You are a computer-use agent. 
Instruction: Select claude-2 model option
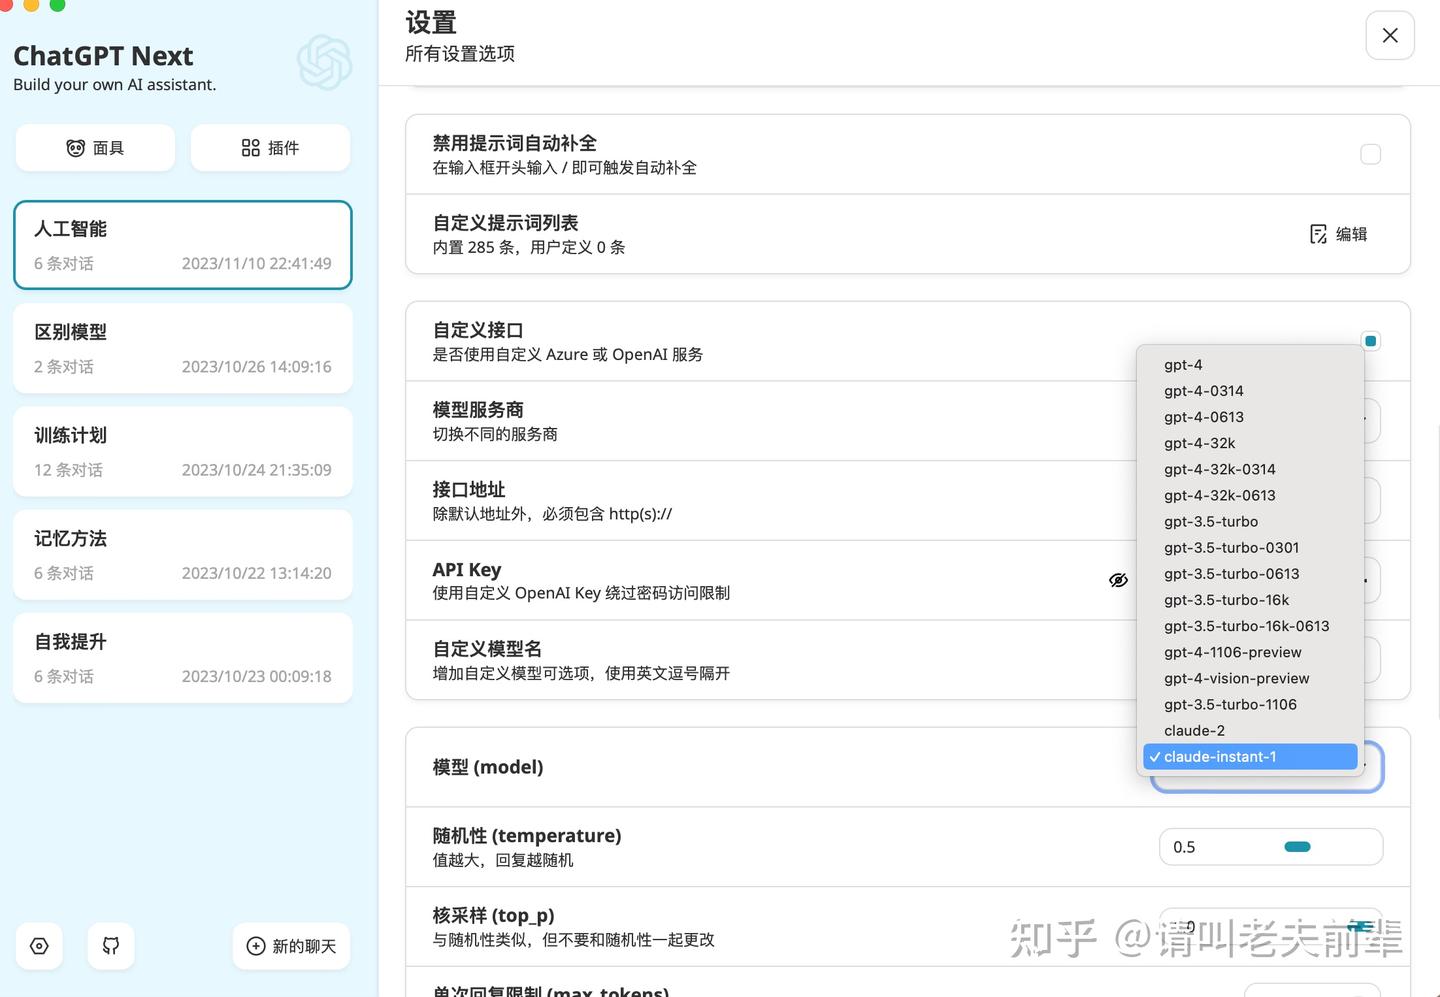(x=1250, y=731)
